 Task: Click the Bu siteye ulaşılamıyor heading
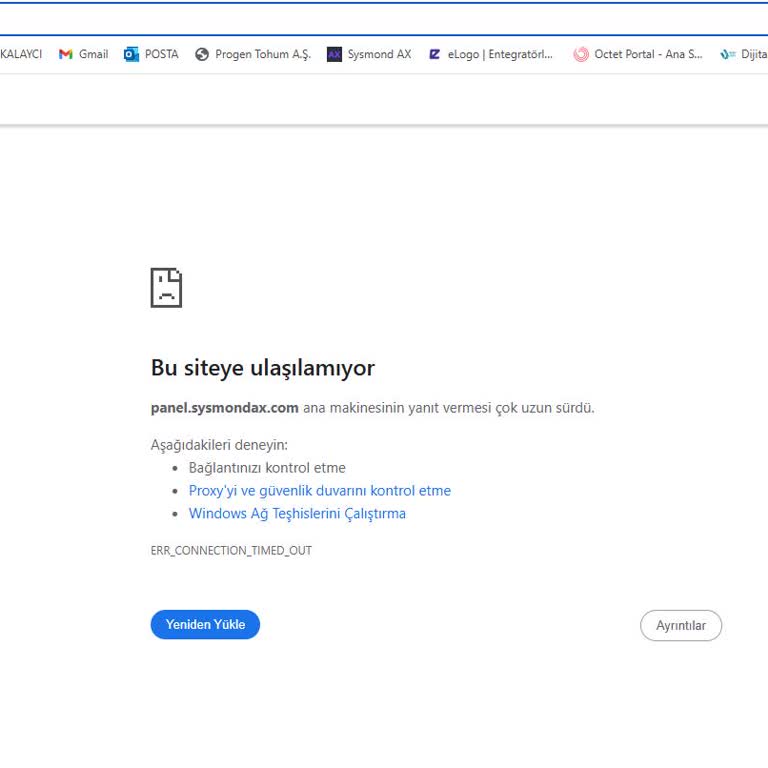pyautogui.click(x=263, y=368)
